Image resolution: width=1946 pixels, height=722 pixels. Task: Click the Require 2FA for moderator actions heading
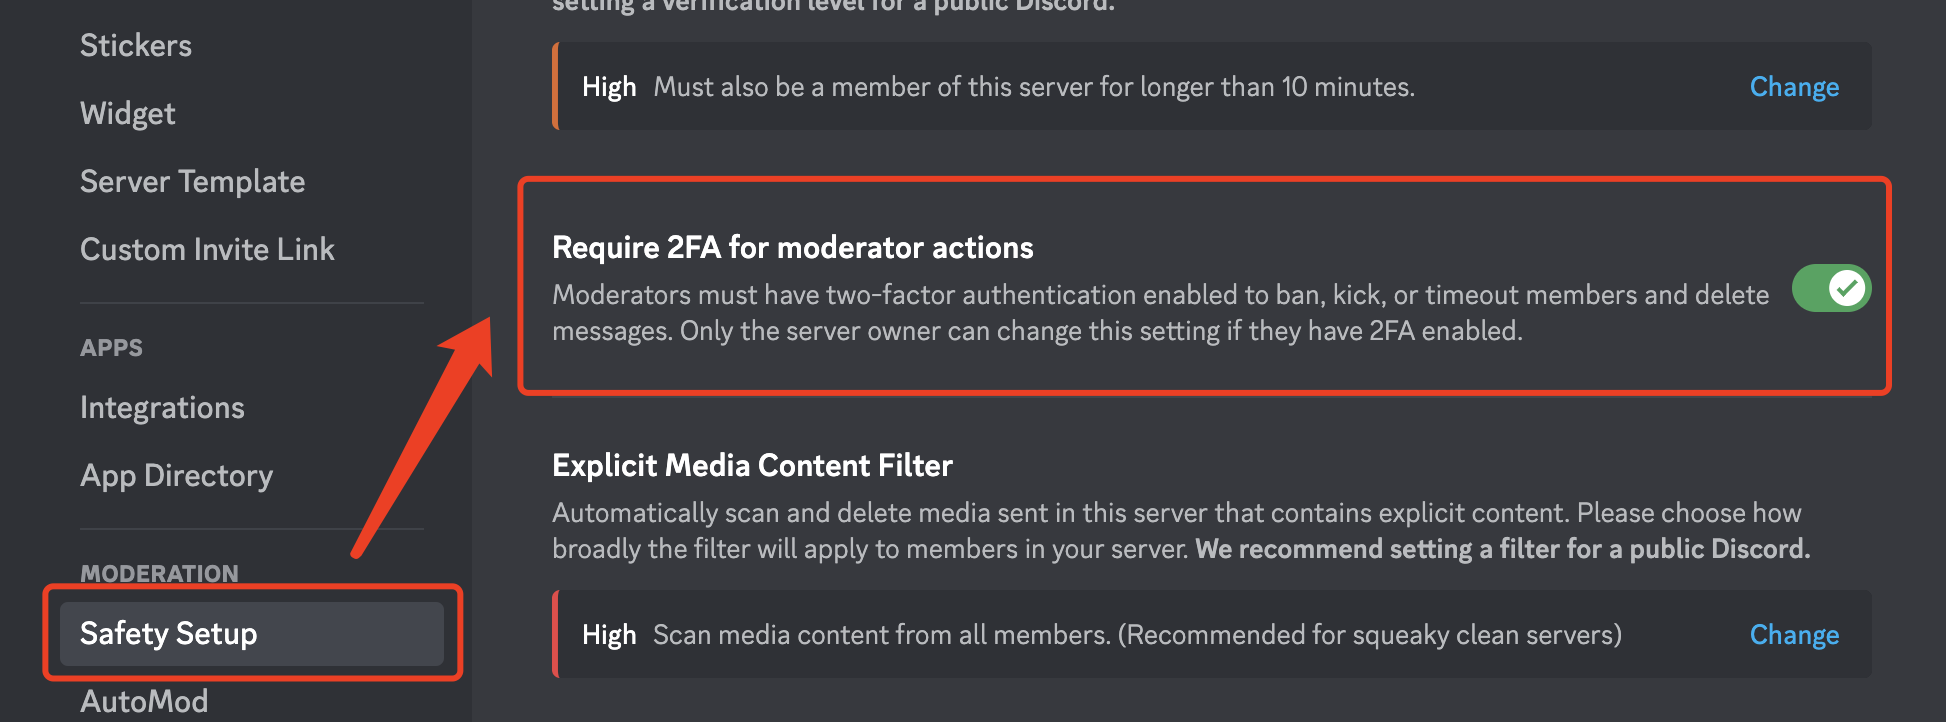tap(792, 247)
